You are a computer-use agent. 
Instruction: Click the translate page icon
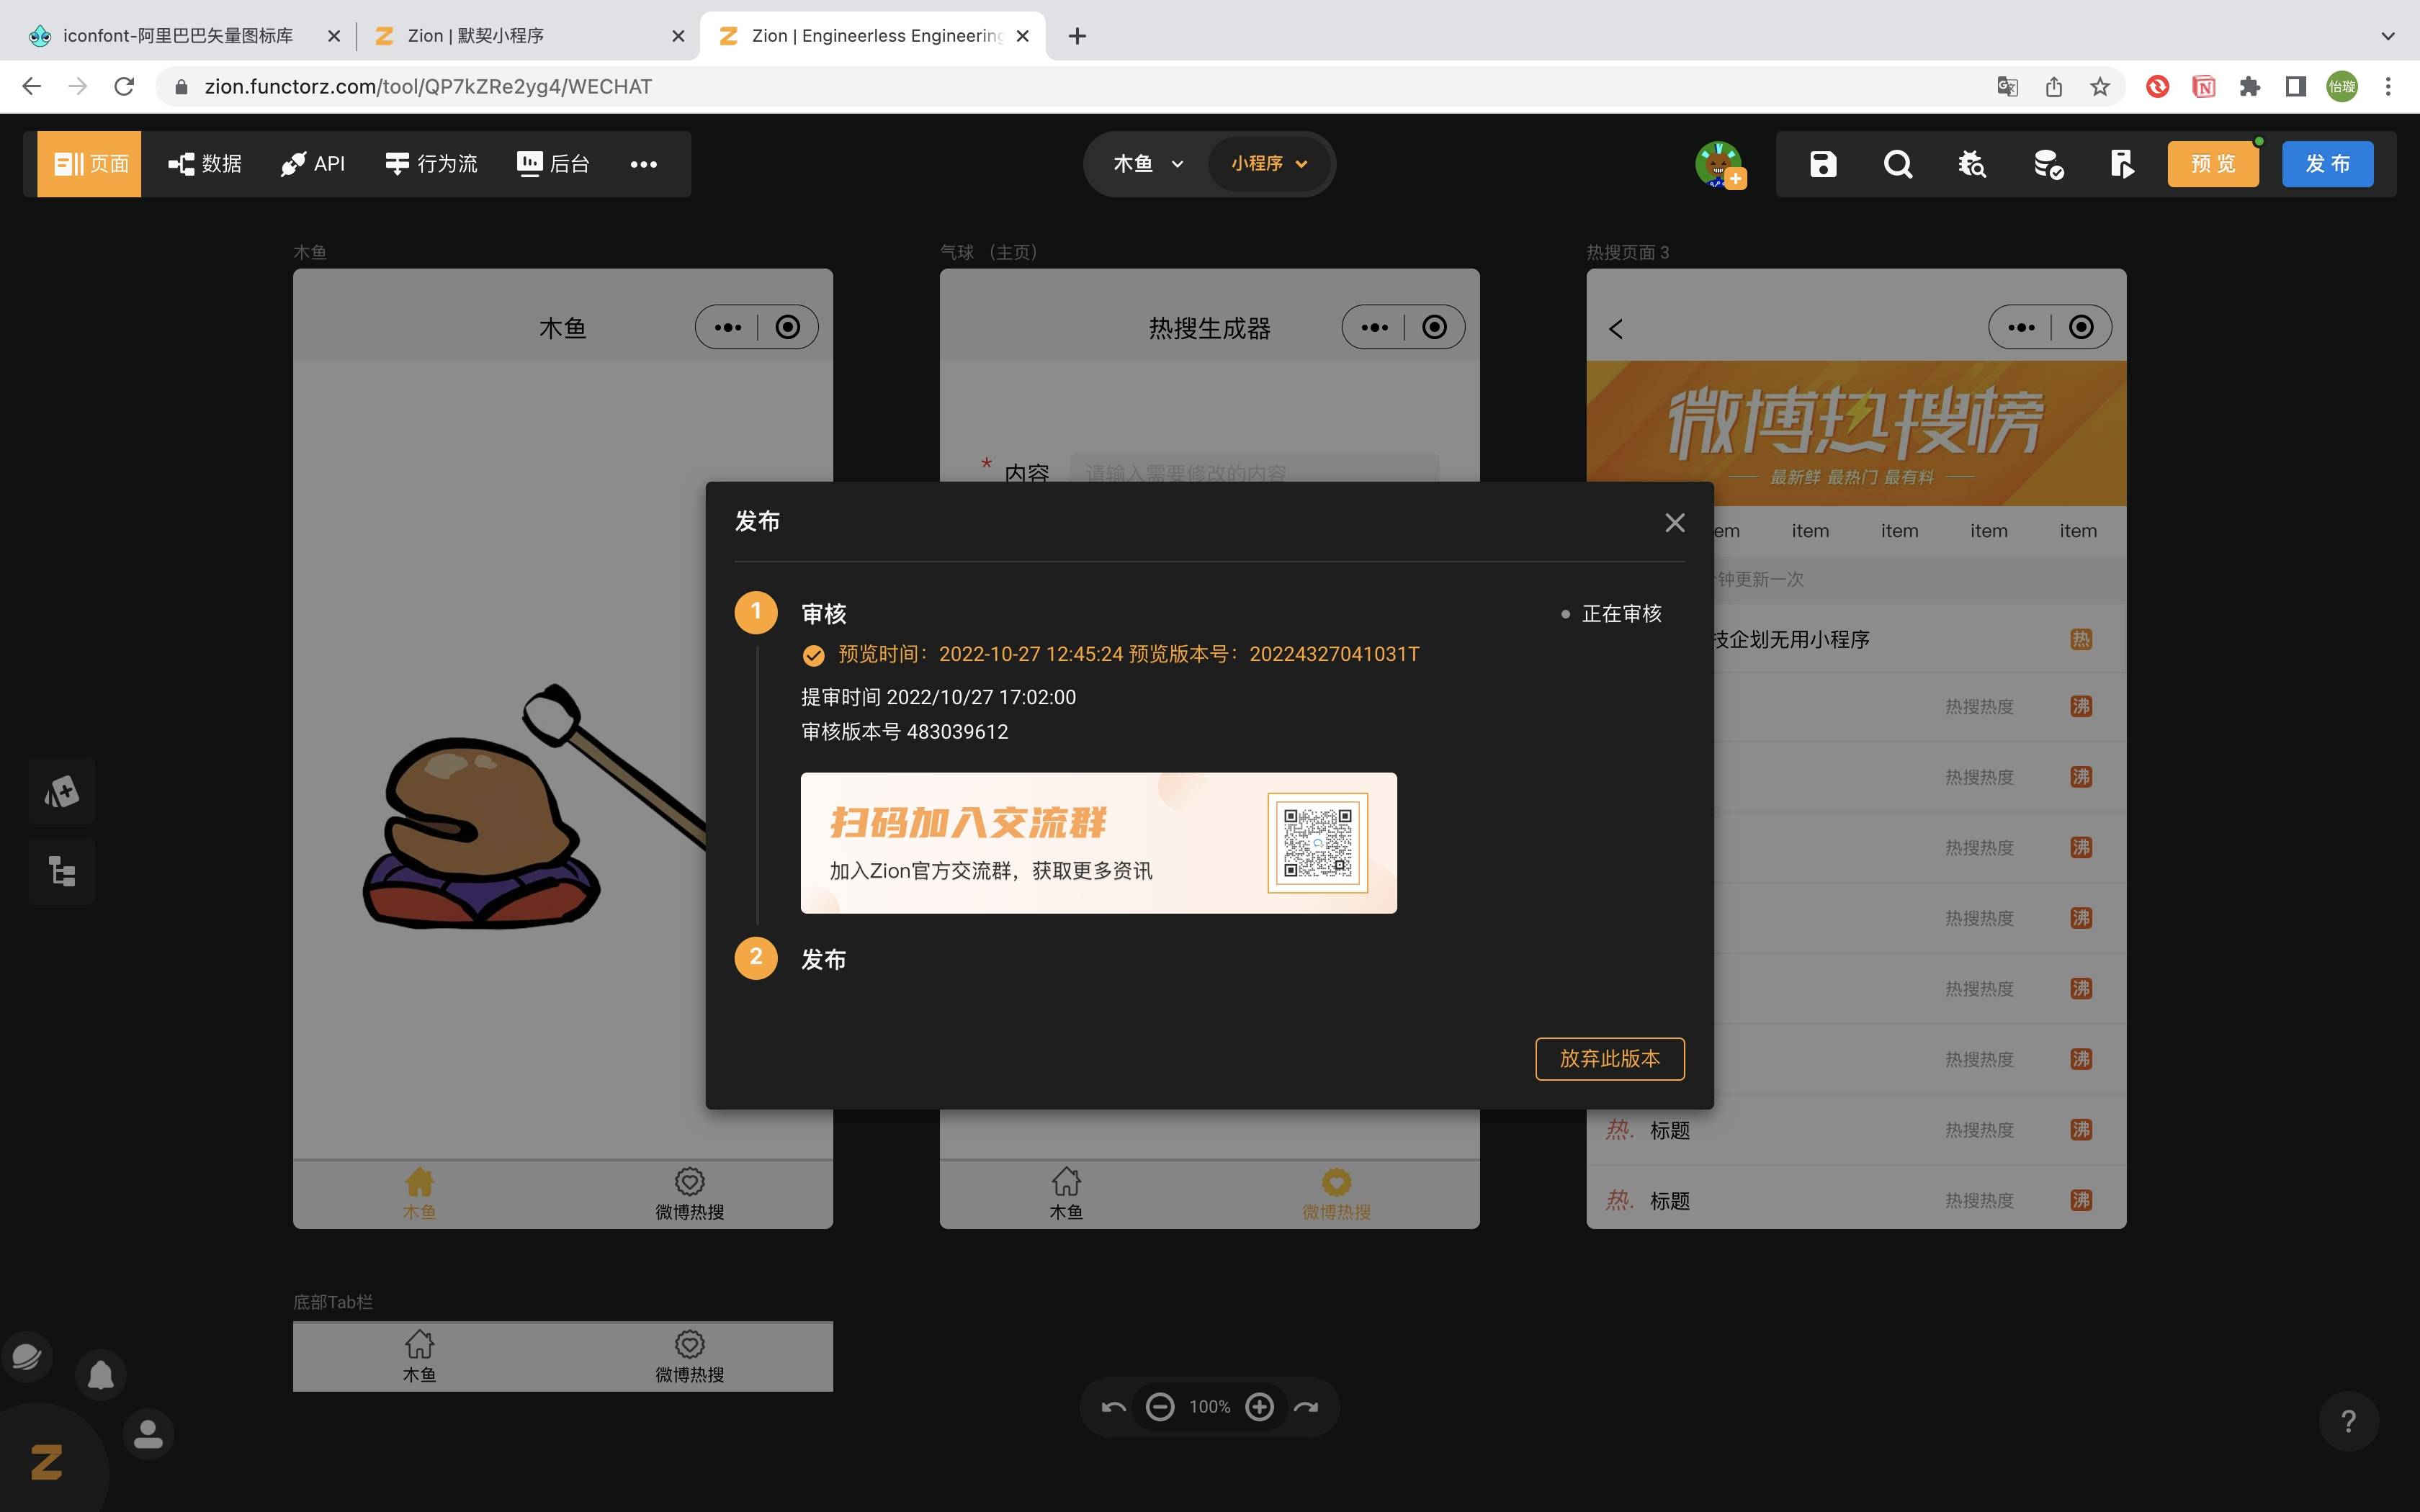(x=2007, y=87)
